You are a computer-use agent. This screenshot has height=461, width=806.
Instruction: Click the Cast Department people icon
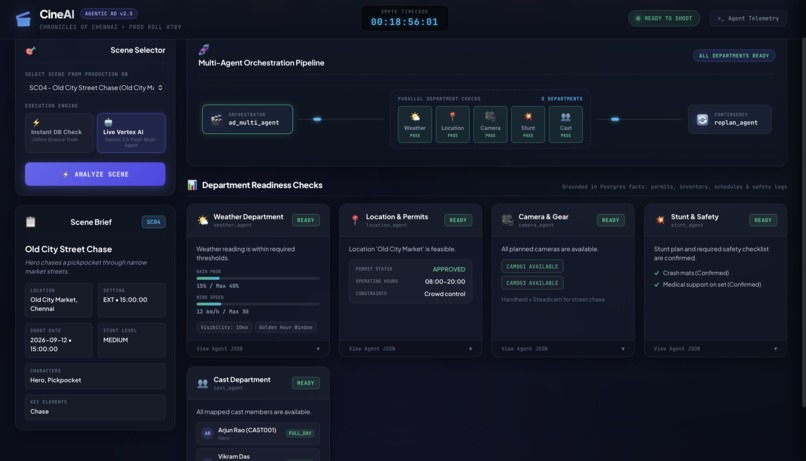click(x=203, y=383)
